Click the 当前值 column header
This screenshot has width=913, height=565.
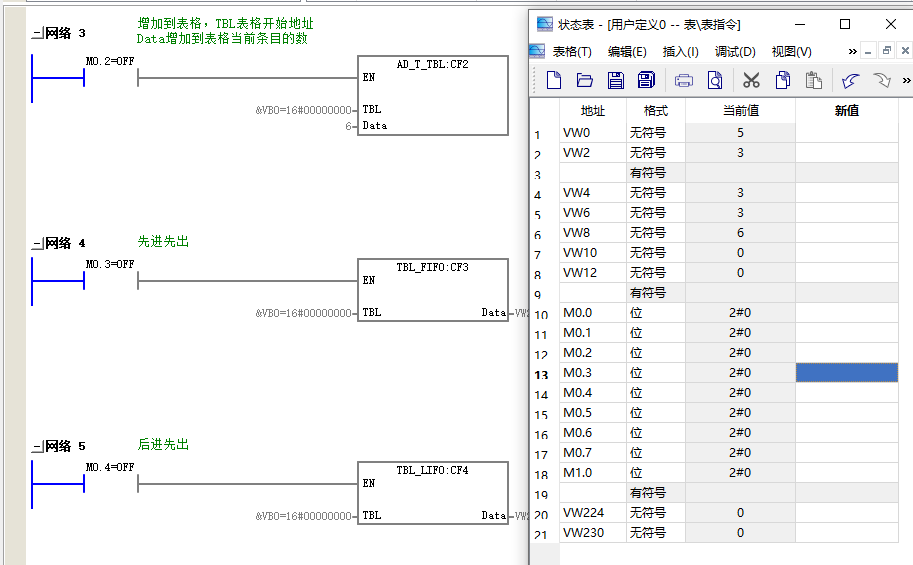point(740,111)
